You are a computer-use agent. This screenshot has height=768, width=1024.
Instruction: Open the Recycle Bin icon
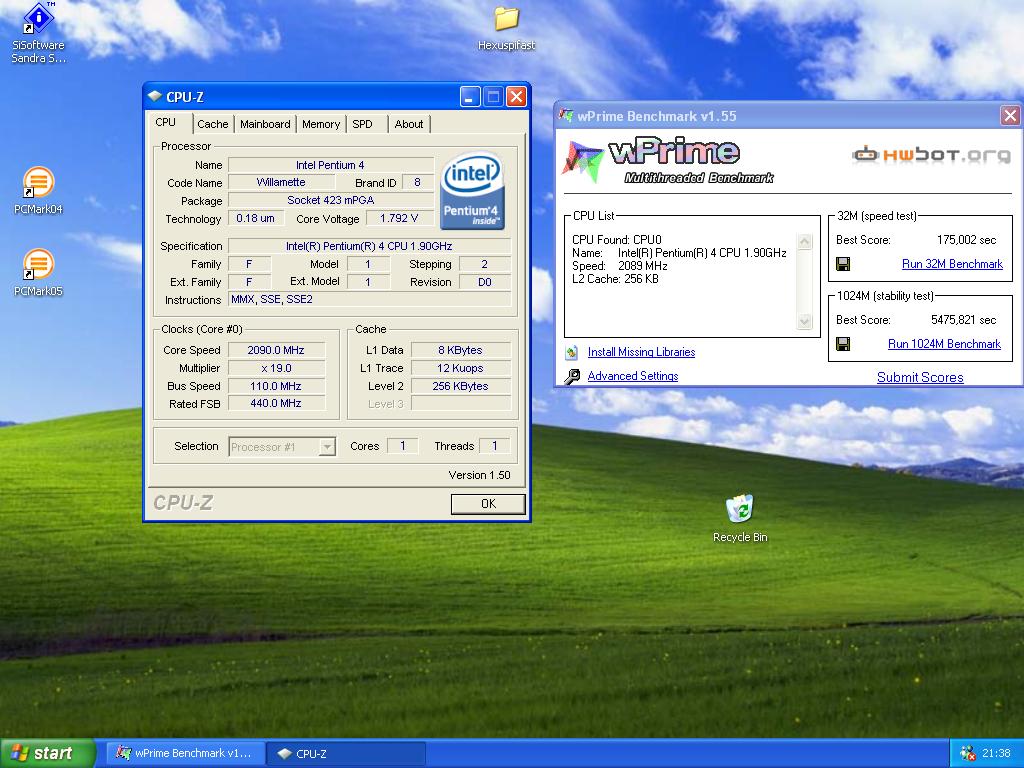(x=740, y=519)
